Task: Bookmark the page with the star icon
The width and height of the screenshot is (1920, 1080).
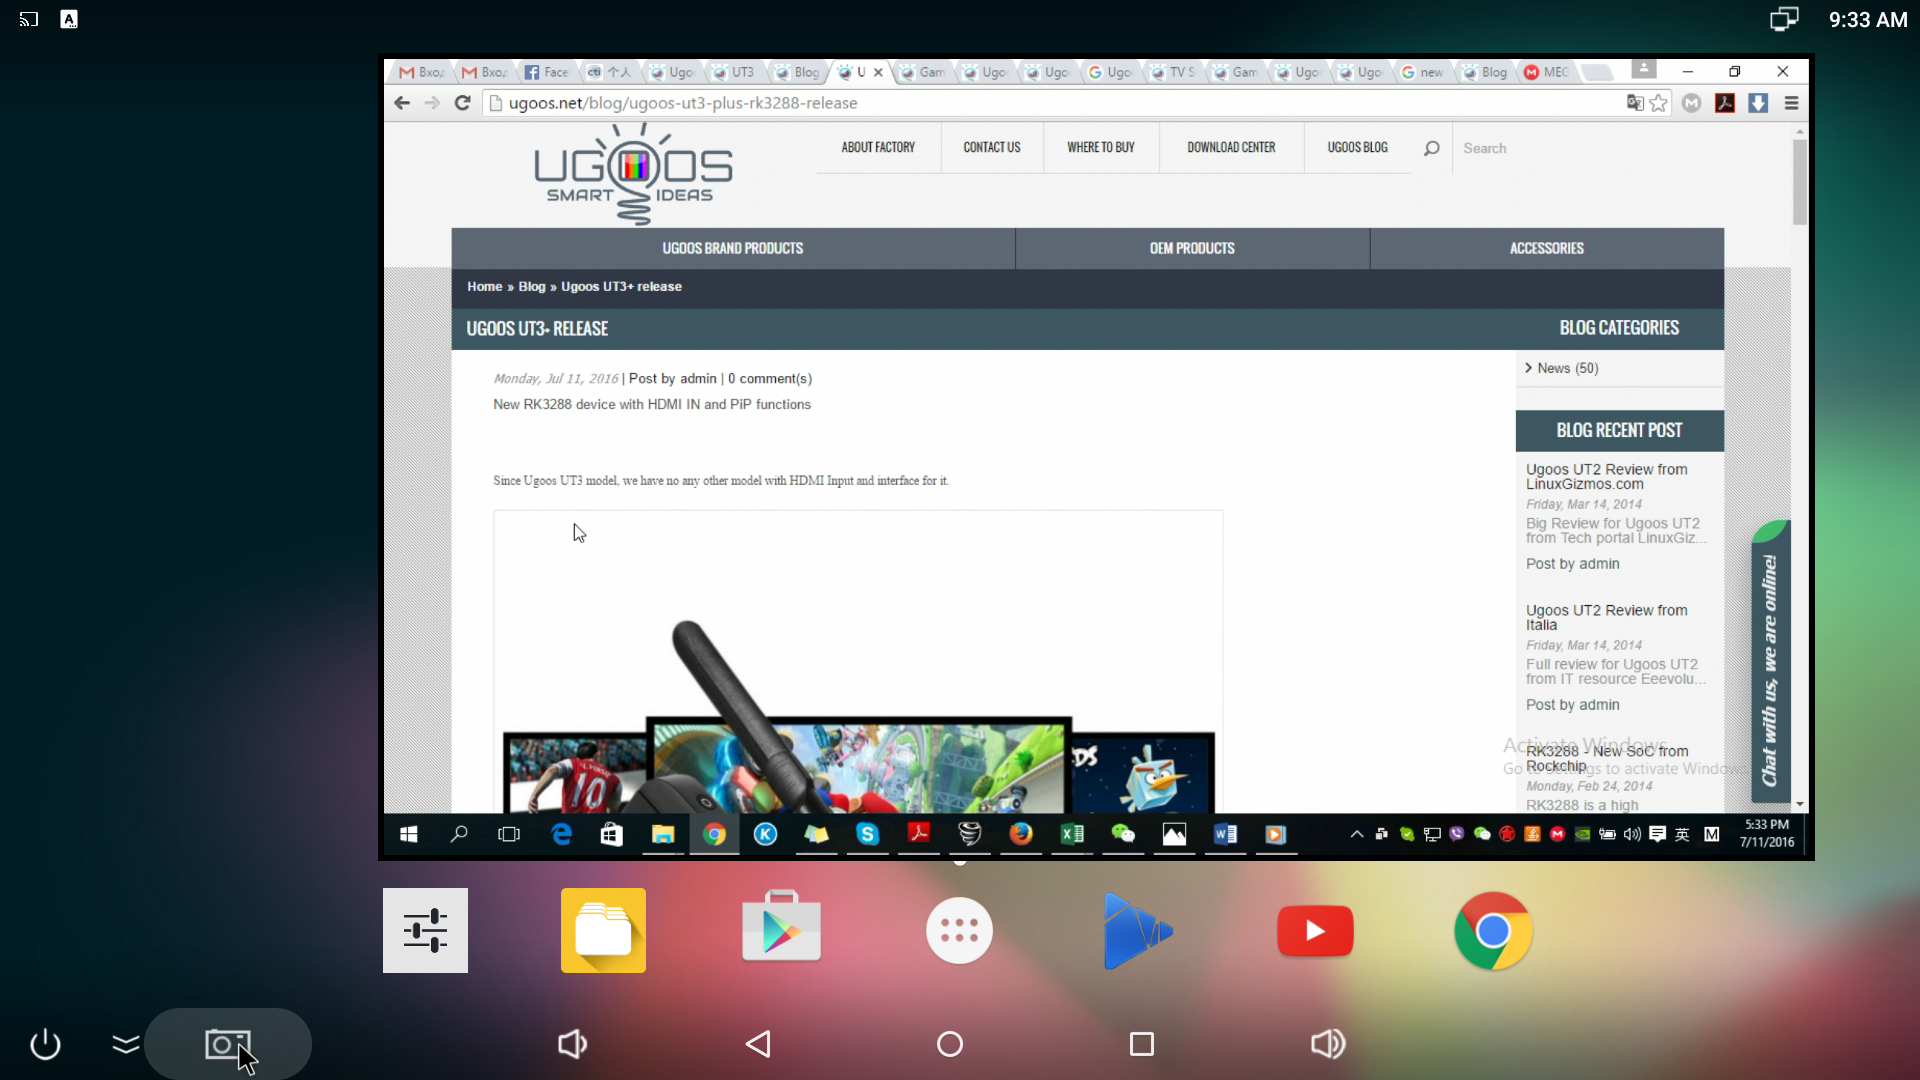Action: 1659,103
